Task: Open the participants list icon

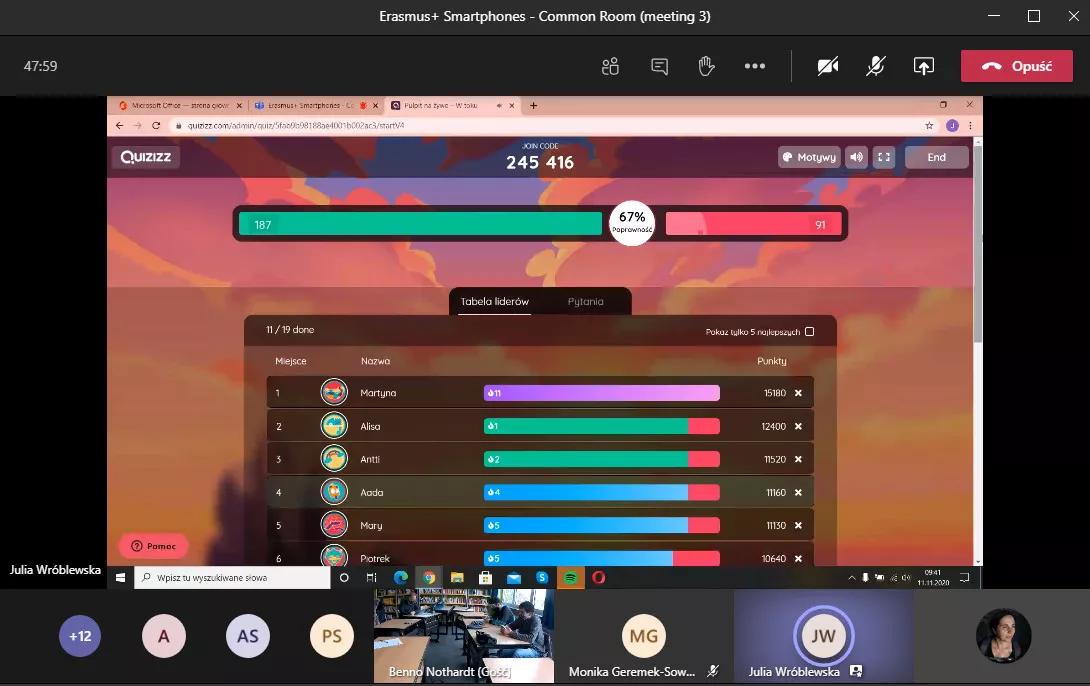Action: pos(610,66)
